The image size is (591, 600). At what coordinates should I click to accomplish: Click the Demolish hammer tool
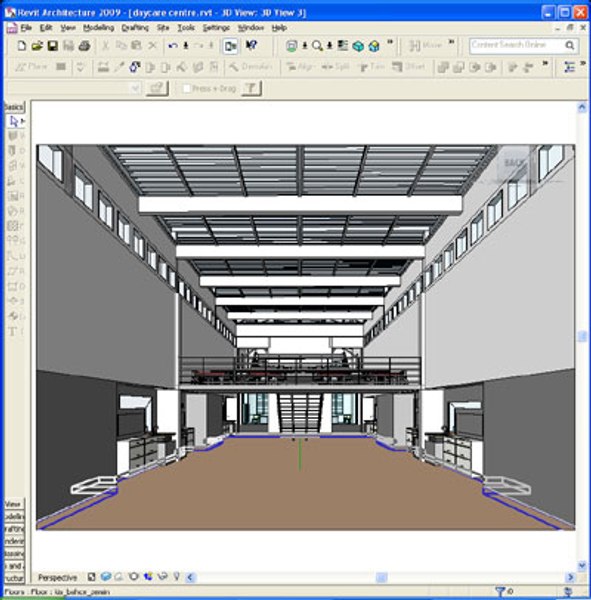click(x=250, y=67)
